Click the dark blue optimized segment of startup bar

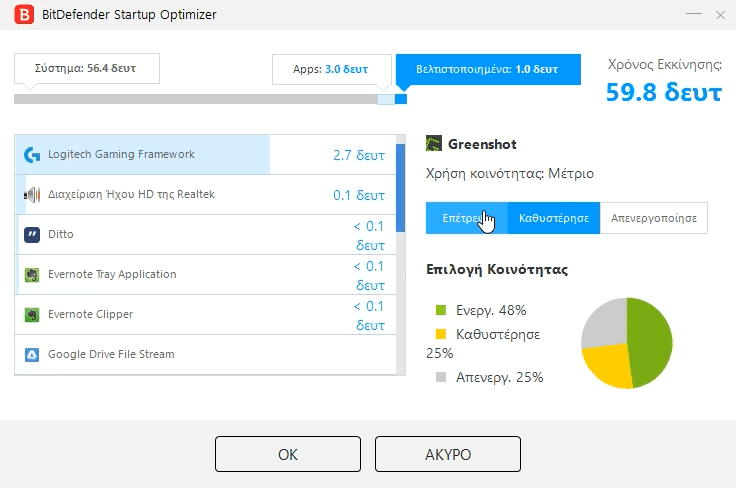[401, 99]
